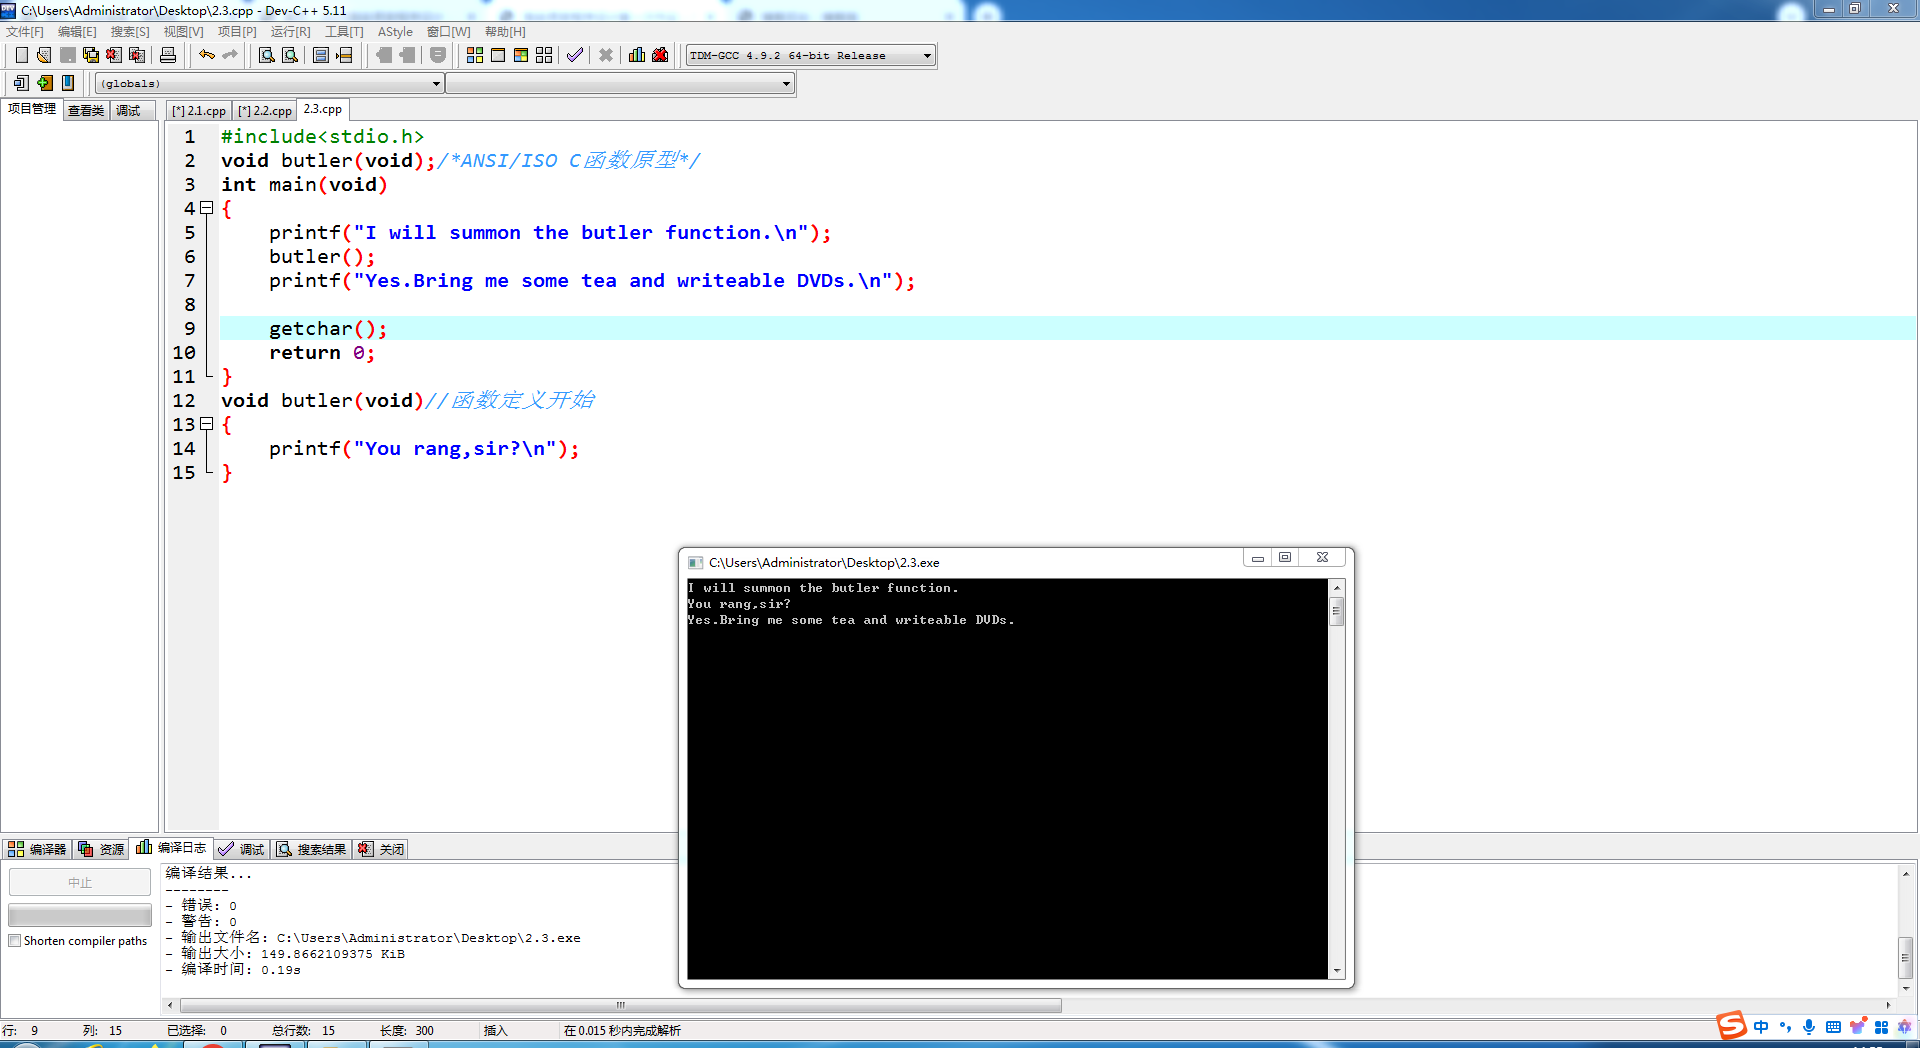Click the console window vertical scrollbar thumb
Viewport: 1920px width, 1048px height.
1336,611
